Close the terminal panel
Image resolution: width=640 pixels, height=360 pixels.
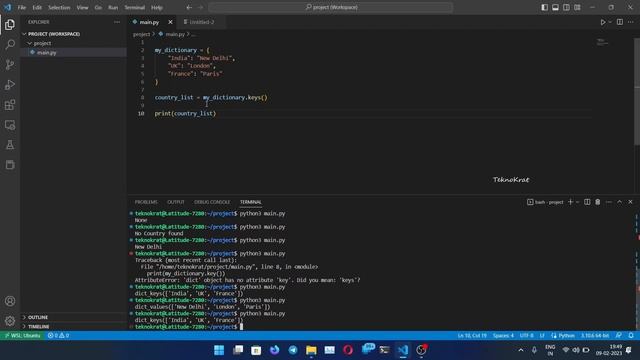[x=630, y=202]
